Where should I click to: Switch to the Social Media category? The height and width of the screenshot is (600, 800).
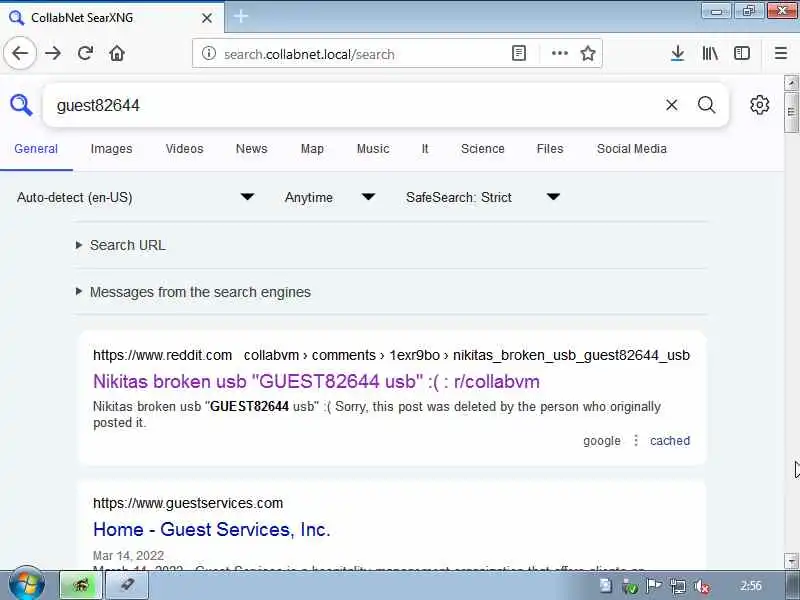pos(632,148)
